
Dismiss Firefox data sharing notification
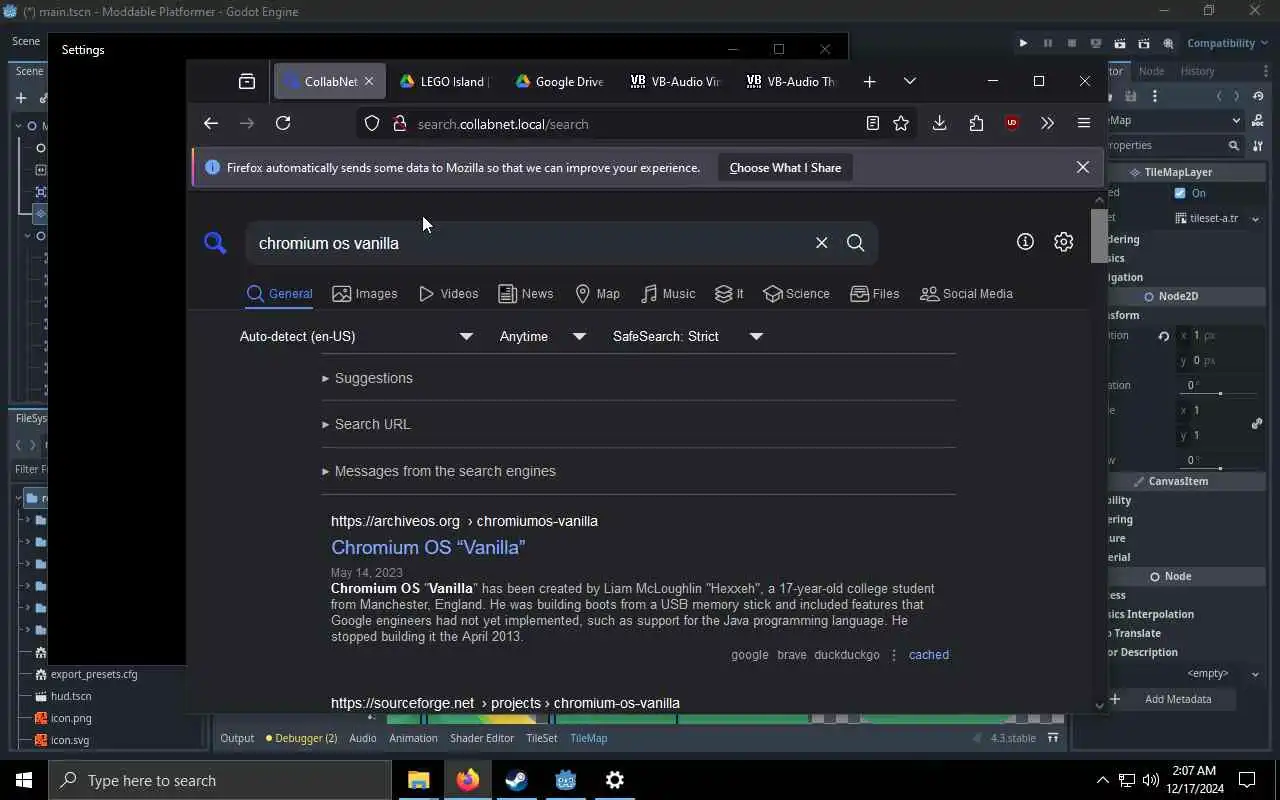[1082, 167]
